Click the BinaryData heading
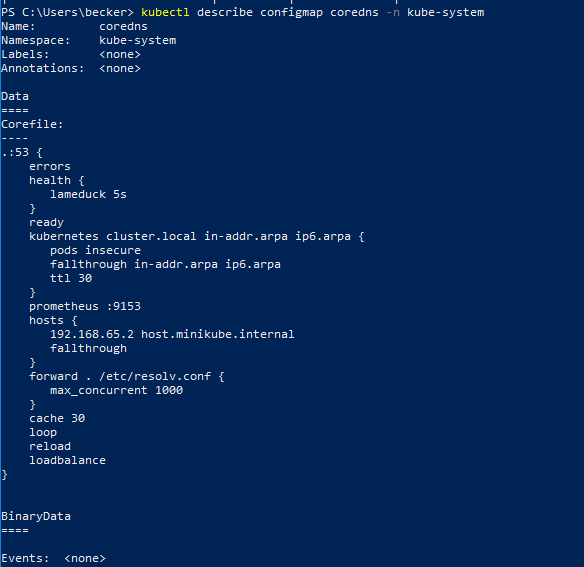Screen dimensions: 584x567 pos(36,516)
